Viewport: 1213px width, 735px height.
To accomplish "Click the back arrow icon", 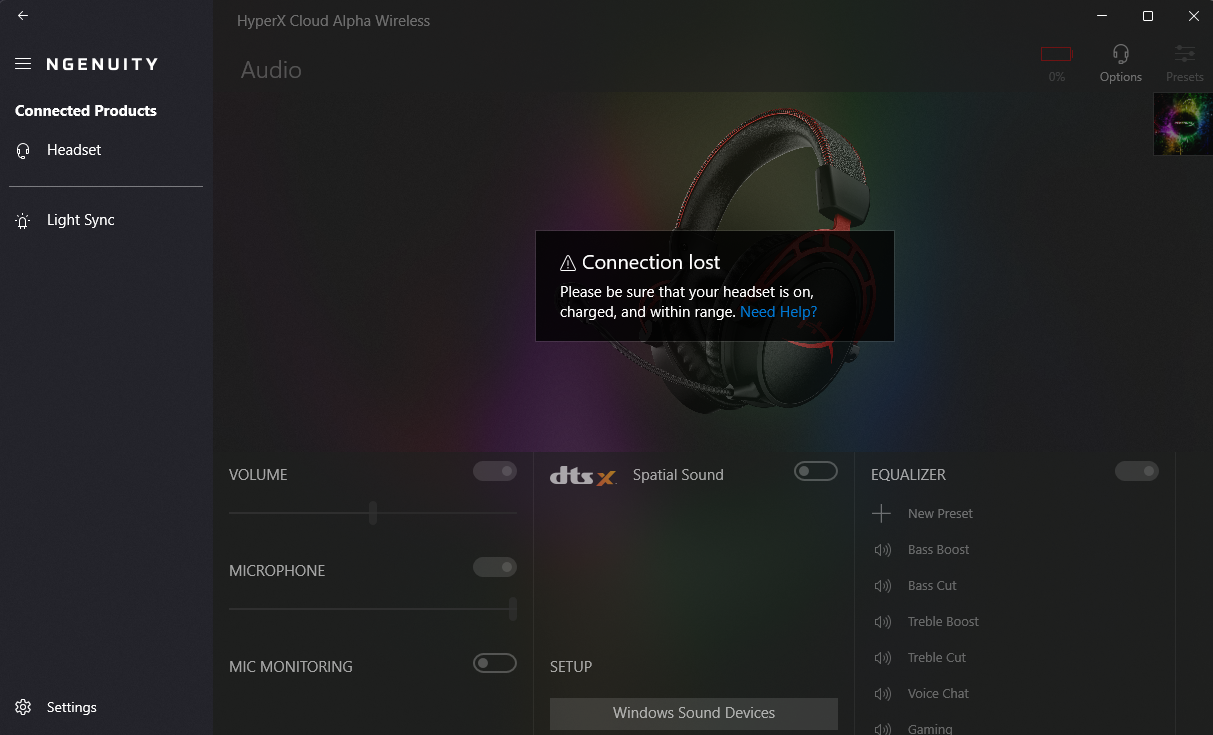I will pyautogui.click(x=23, y=16).
